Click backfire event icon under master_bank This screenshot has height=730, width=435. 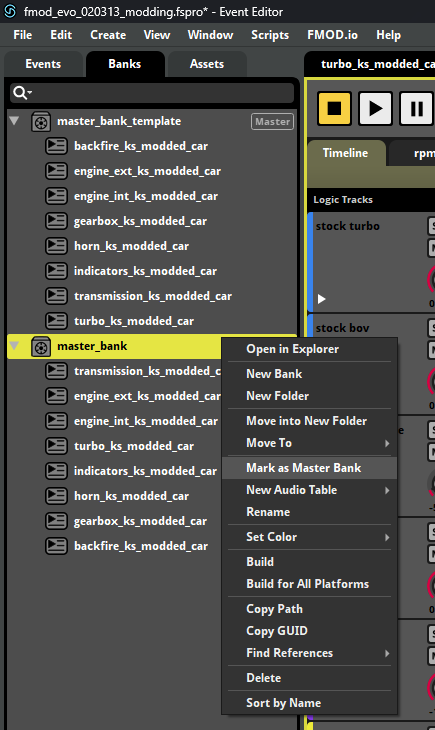tap(56, 546)
